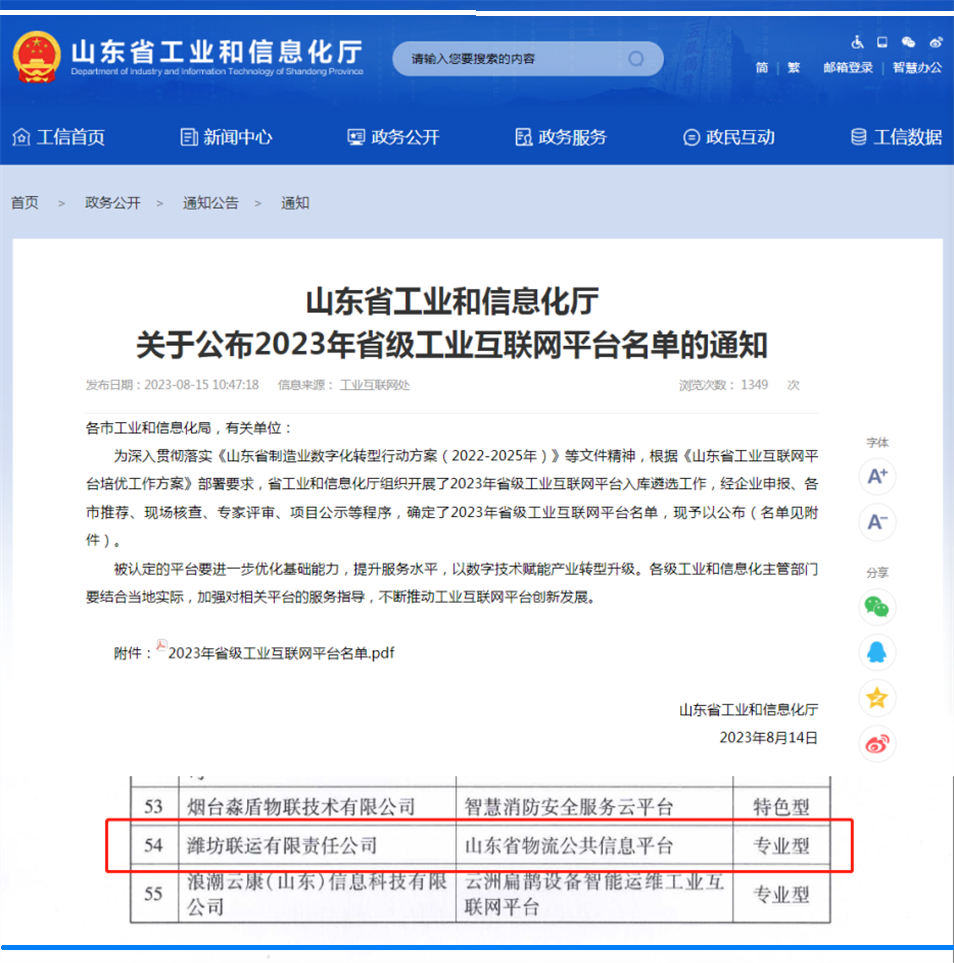
Task: Click the 首页 breadcrumb
Action: (x=25, y=203)
